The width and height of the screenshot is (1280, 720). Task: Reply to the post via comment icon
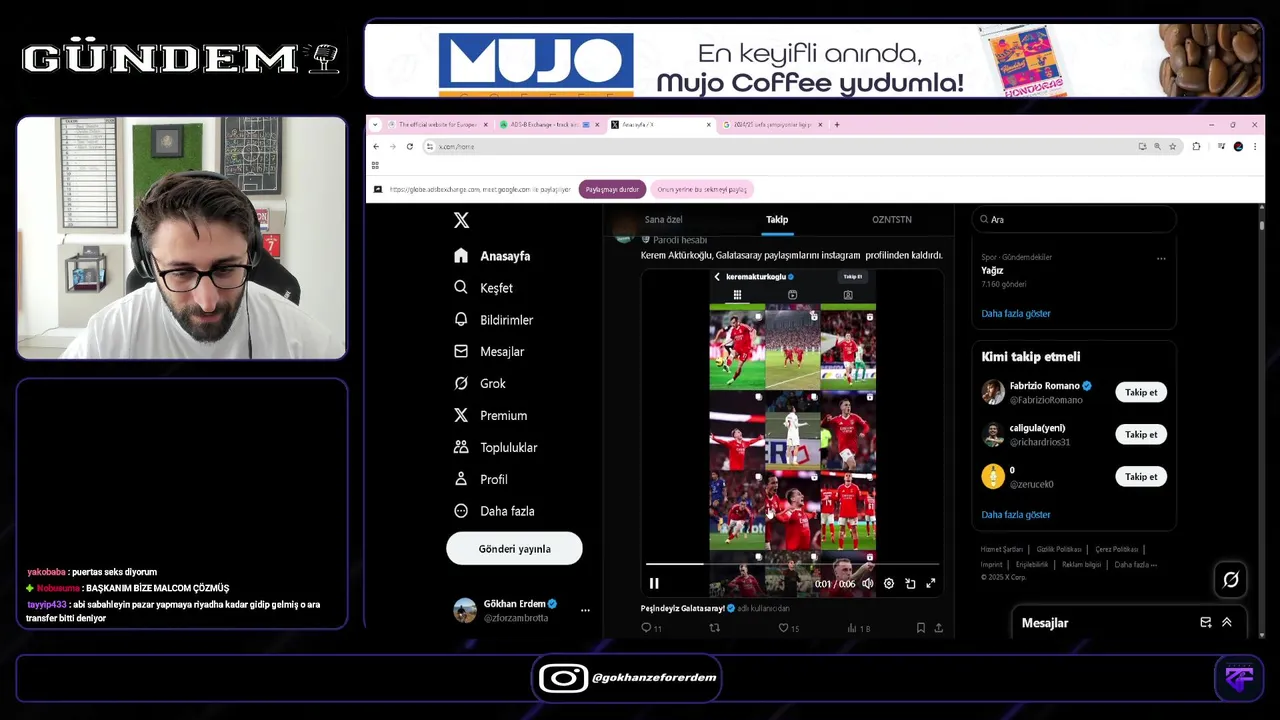tap(646, 628)
